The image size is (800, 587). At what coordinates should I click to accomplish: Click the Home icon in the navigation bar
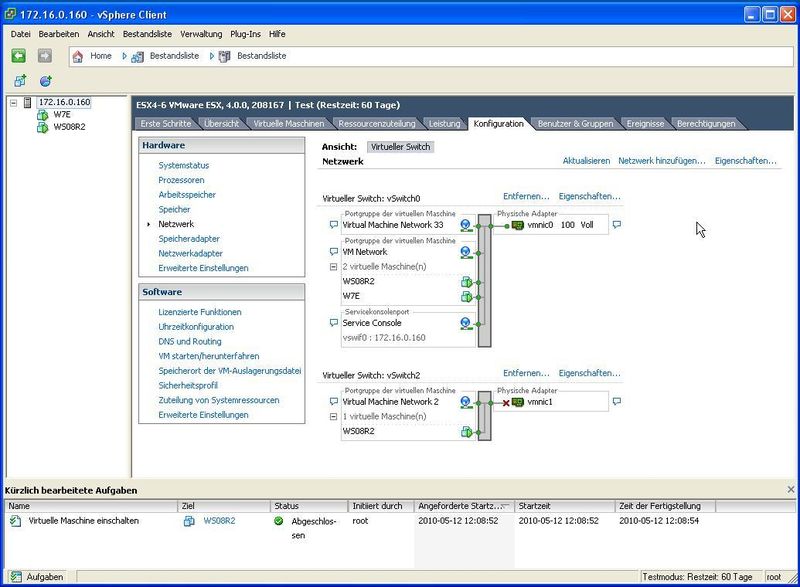coord(79,55)
